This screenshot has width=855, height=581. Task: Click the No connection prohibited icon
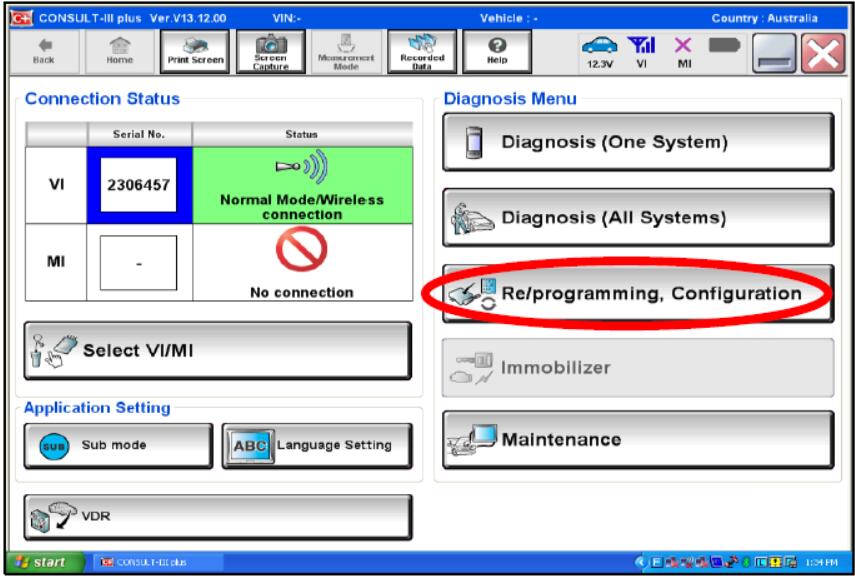(x=302, y=249)
